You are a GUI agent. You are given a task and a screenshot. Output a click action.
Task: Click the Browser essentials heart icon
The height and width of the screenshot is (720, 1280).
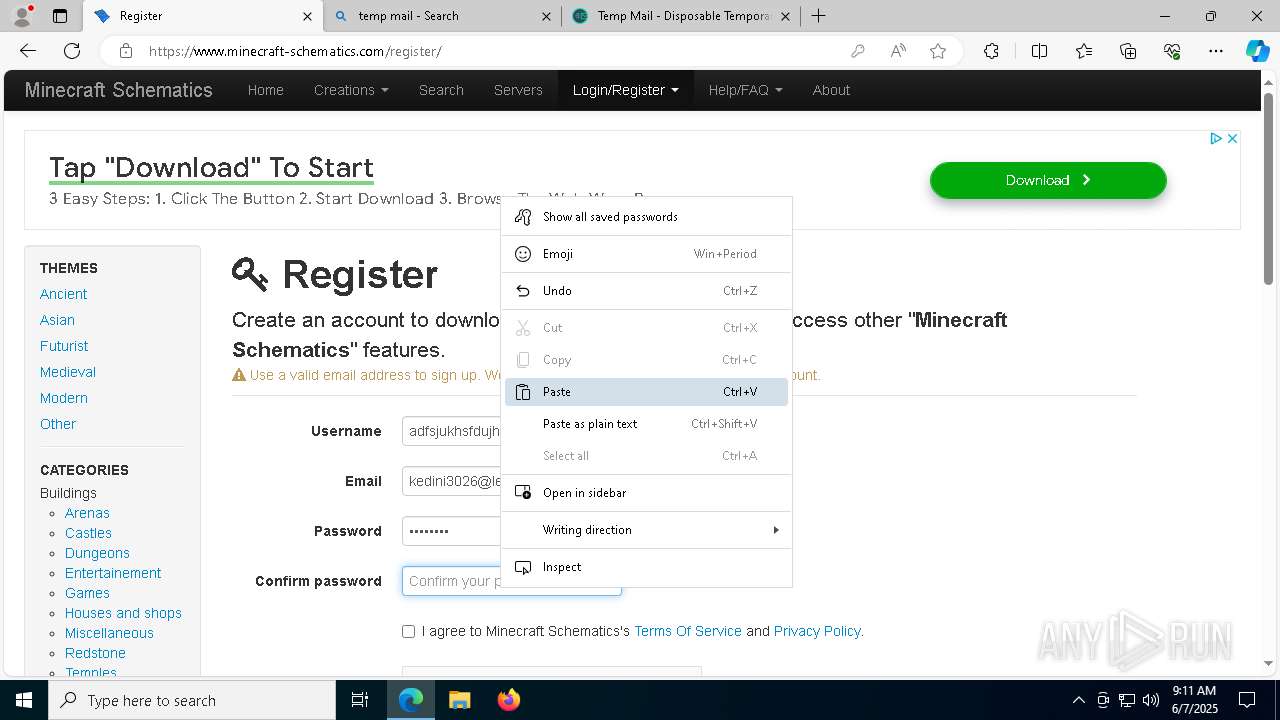click(1172, 51)
